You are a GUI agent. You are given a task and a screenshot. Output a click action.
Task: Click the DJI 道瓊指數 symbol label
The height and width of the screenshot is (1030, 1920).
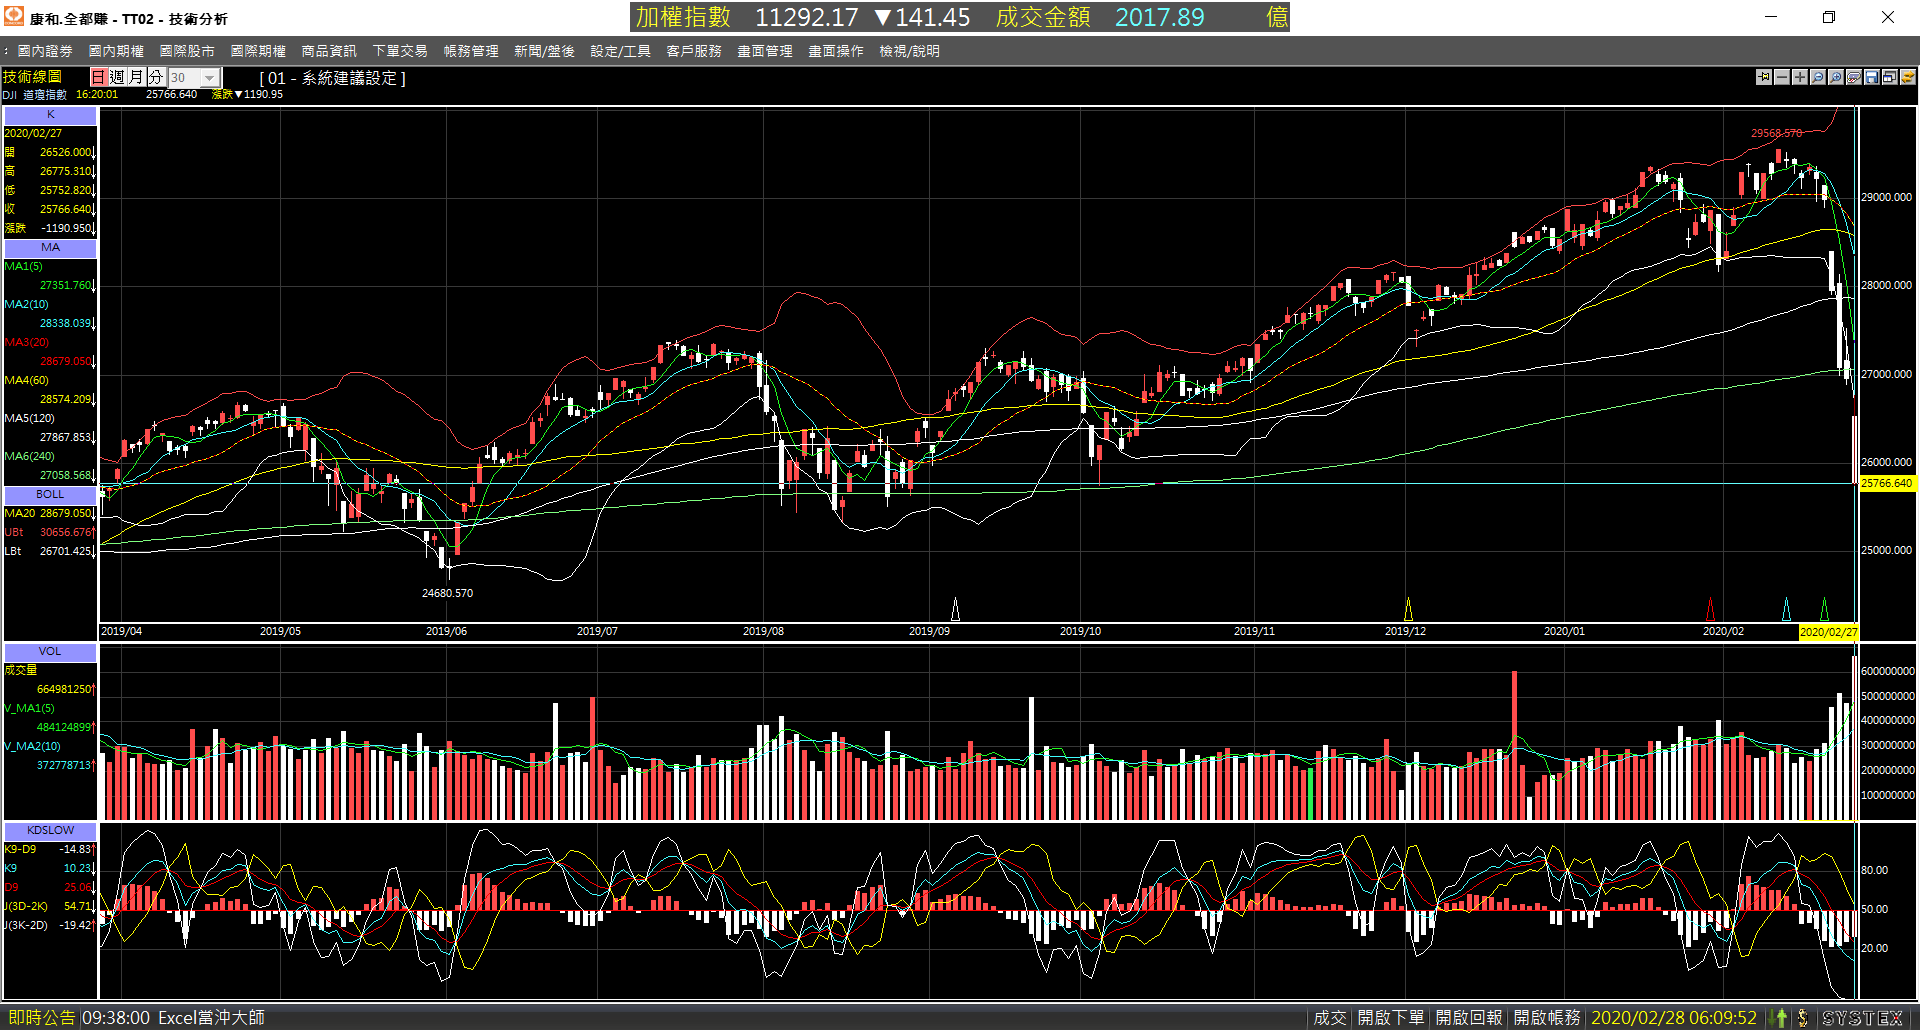click(35, 95)
